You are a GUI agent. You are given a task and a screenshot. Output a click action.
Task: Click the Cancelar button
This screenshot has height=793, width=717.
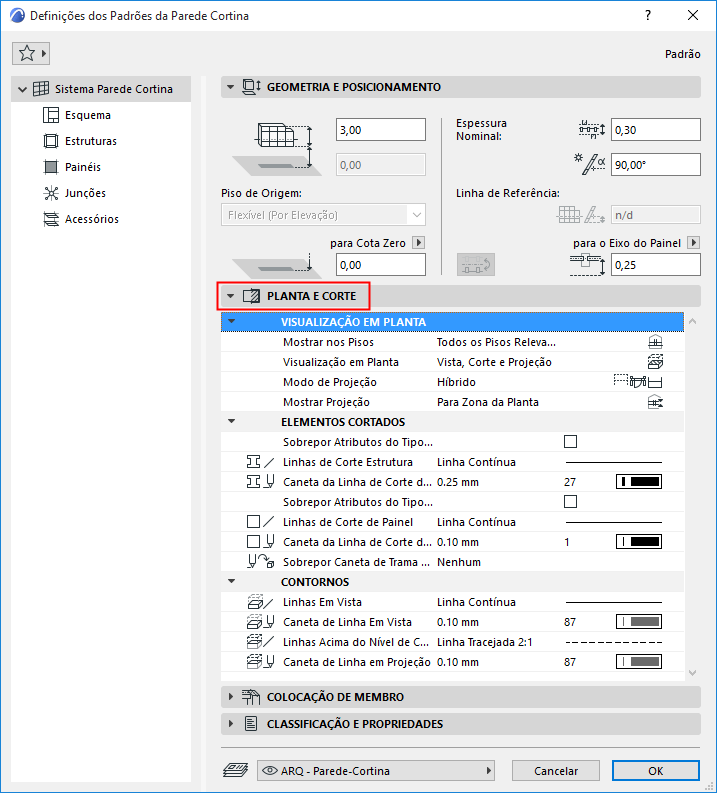click(556, 771)
